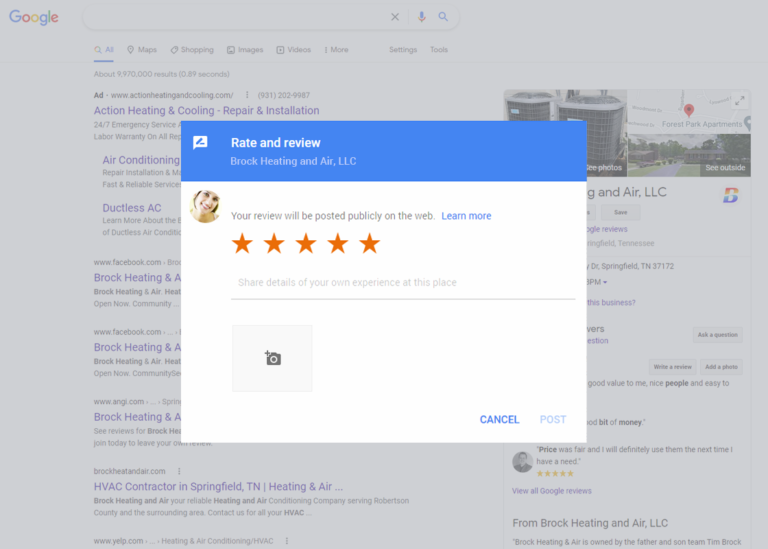Viewport: 768px width, 549px height.
Task: Expand the business hours dropdown arrow
Action: click(605, 283)
